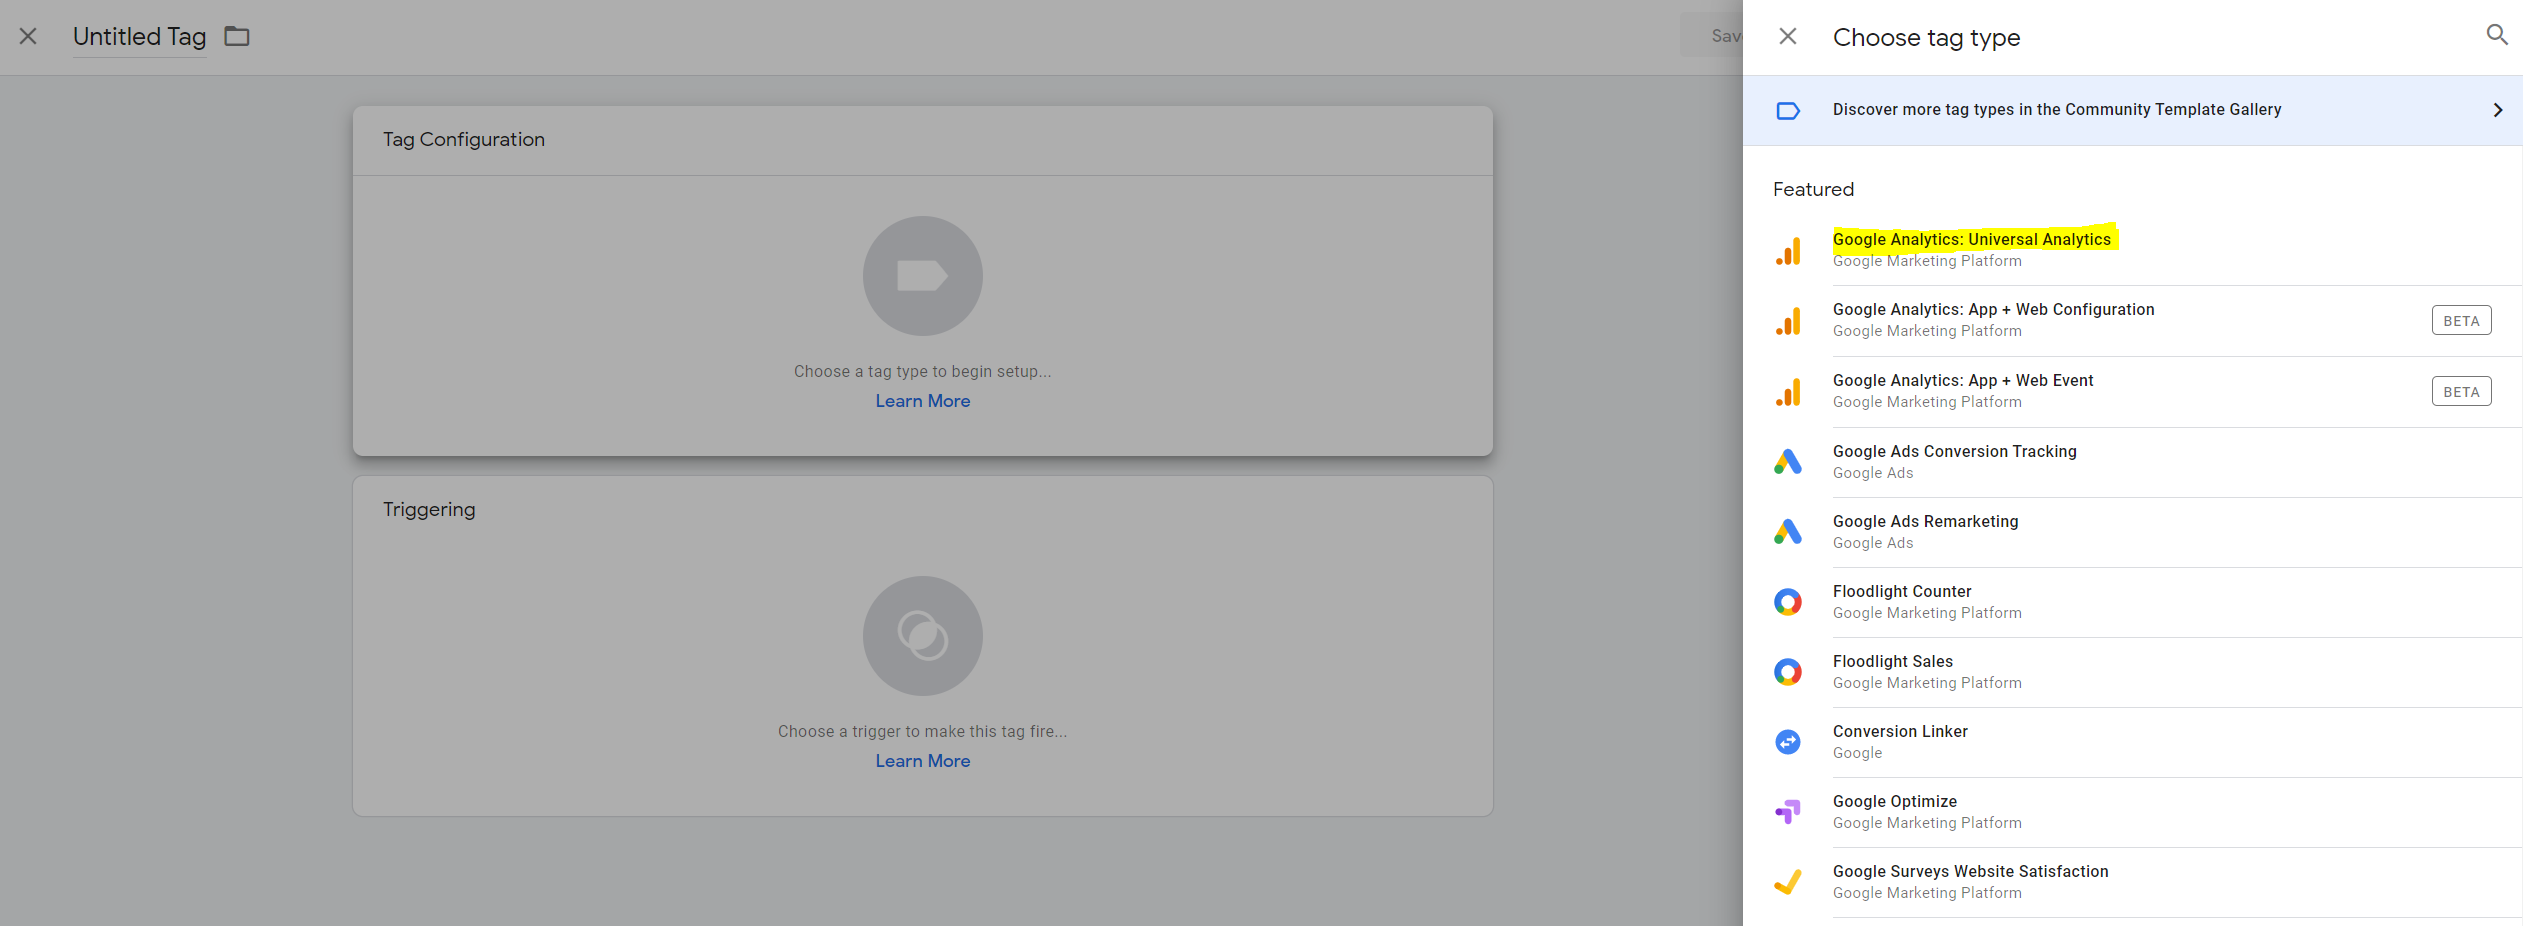The width and height of the screenshot is (2523, 926).
Task: Open Learn More under Triggering
Action: pyautogui.click(x=923, y=761)
